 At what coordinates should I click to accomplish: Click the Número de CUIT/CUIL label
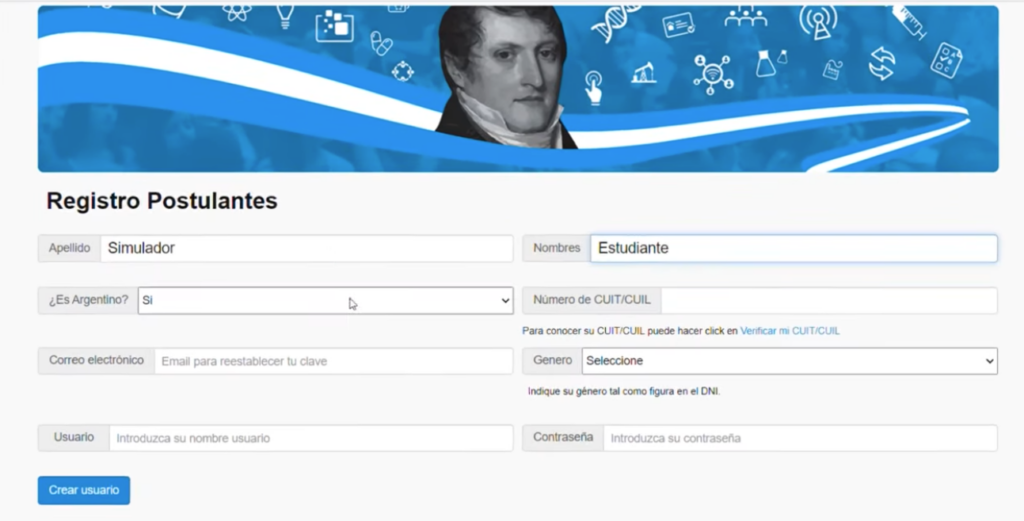click(x=592, y=300)
